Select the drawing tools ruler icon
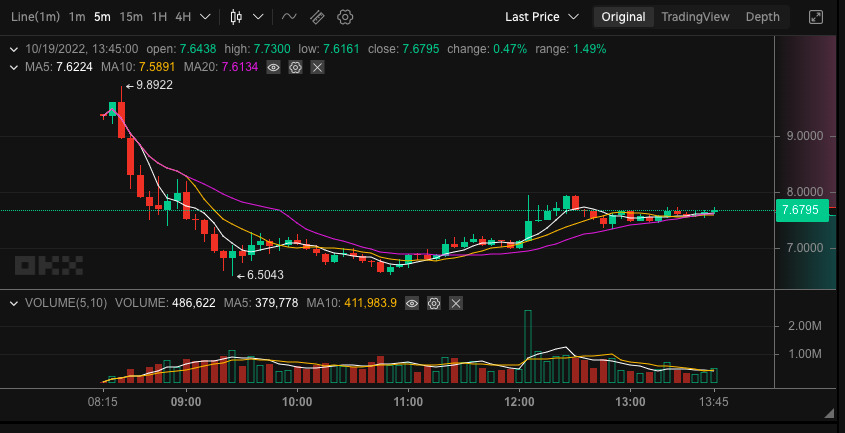 317,17
